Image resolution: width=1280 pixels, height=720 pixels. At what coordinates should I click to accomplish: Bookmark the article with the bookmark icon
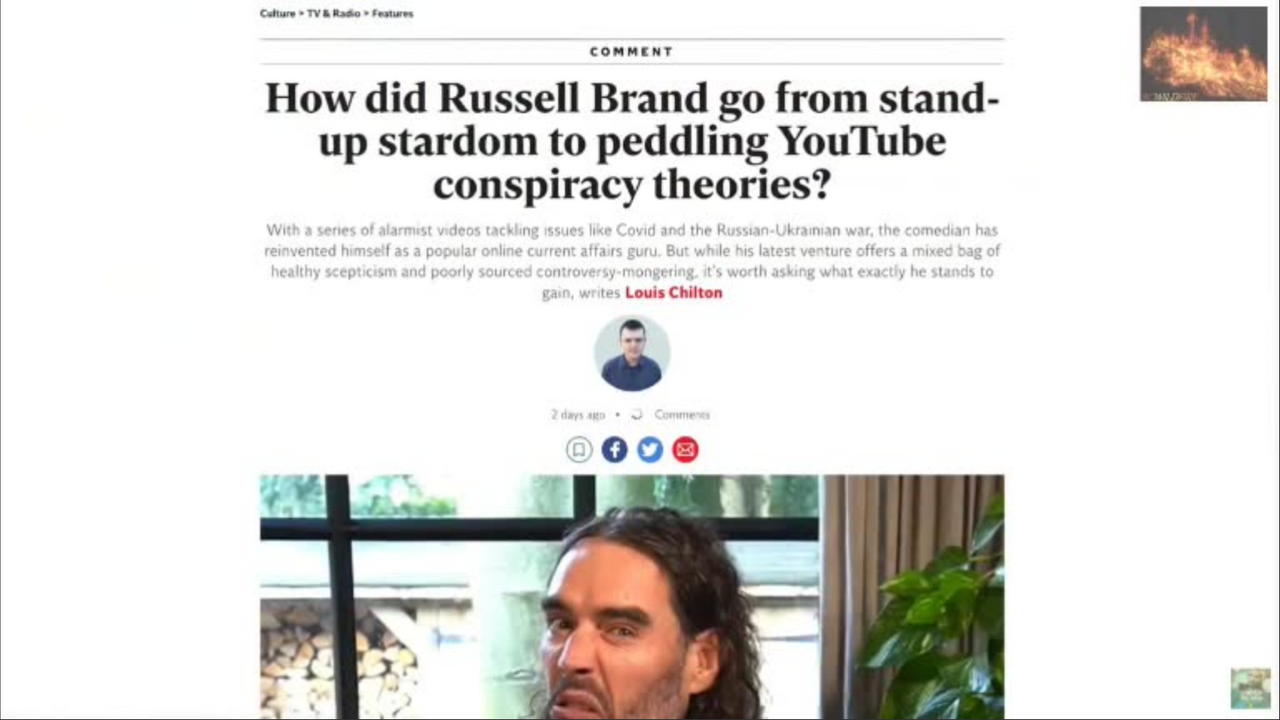tap(579, 450)
